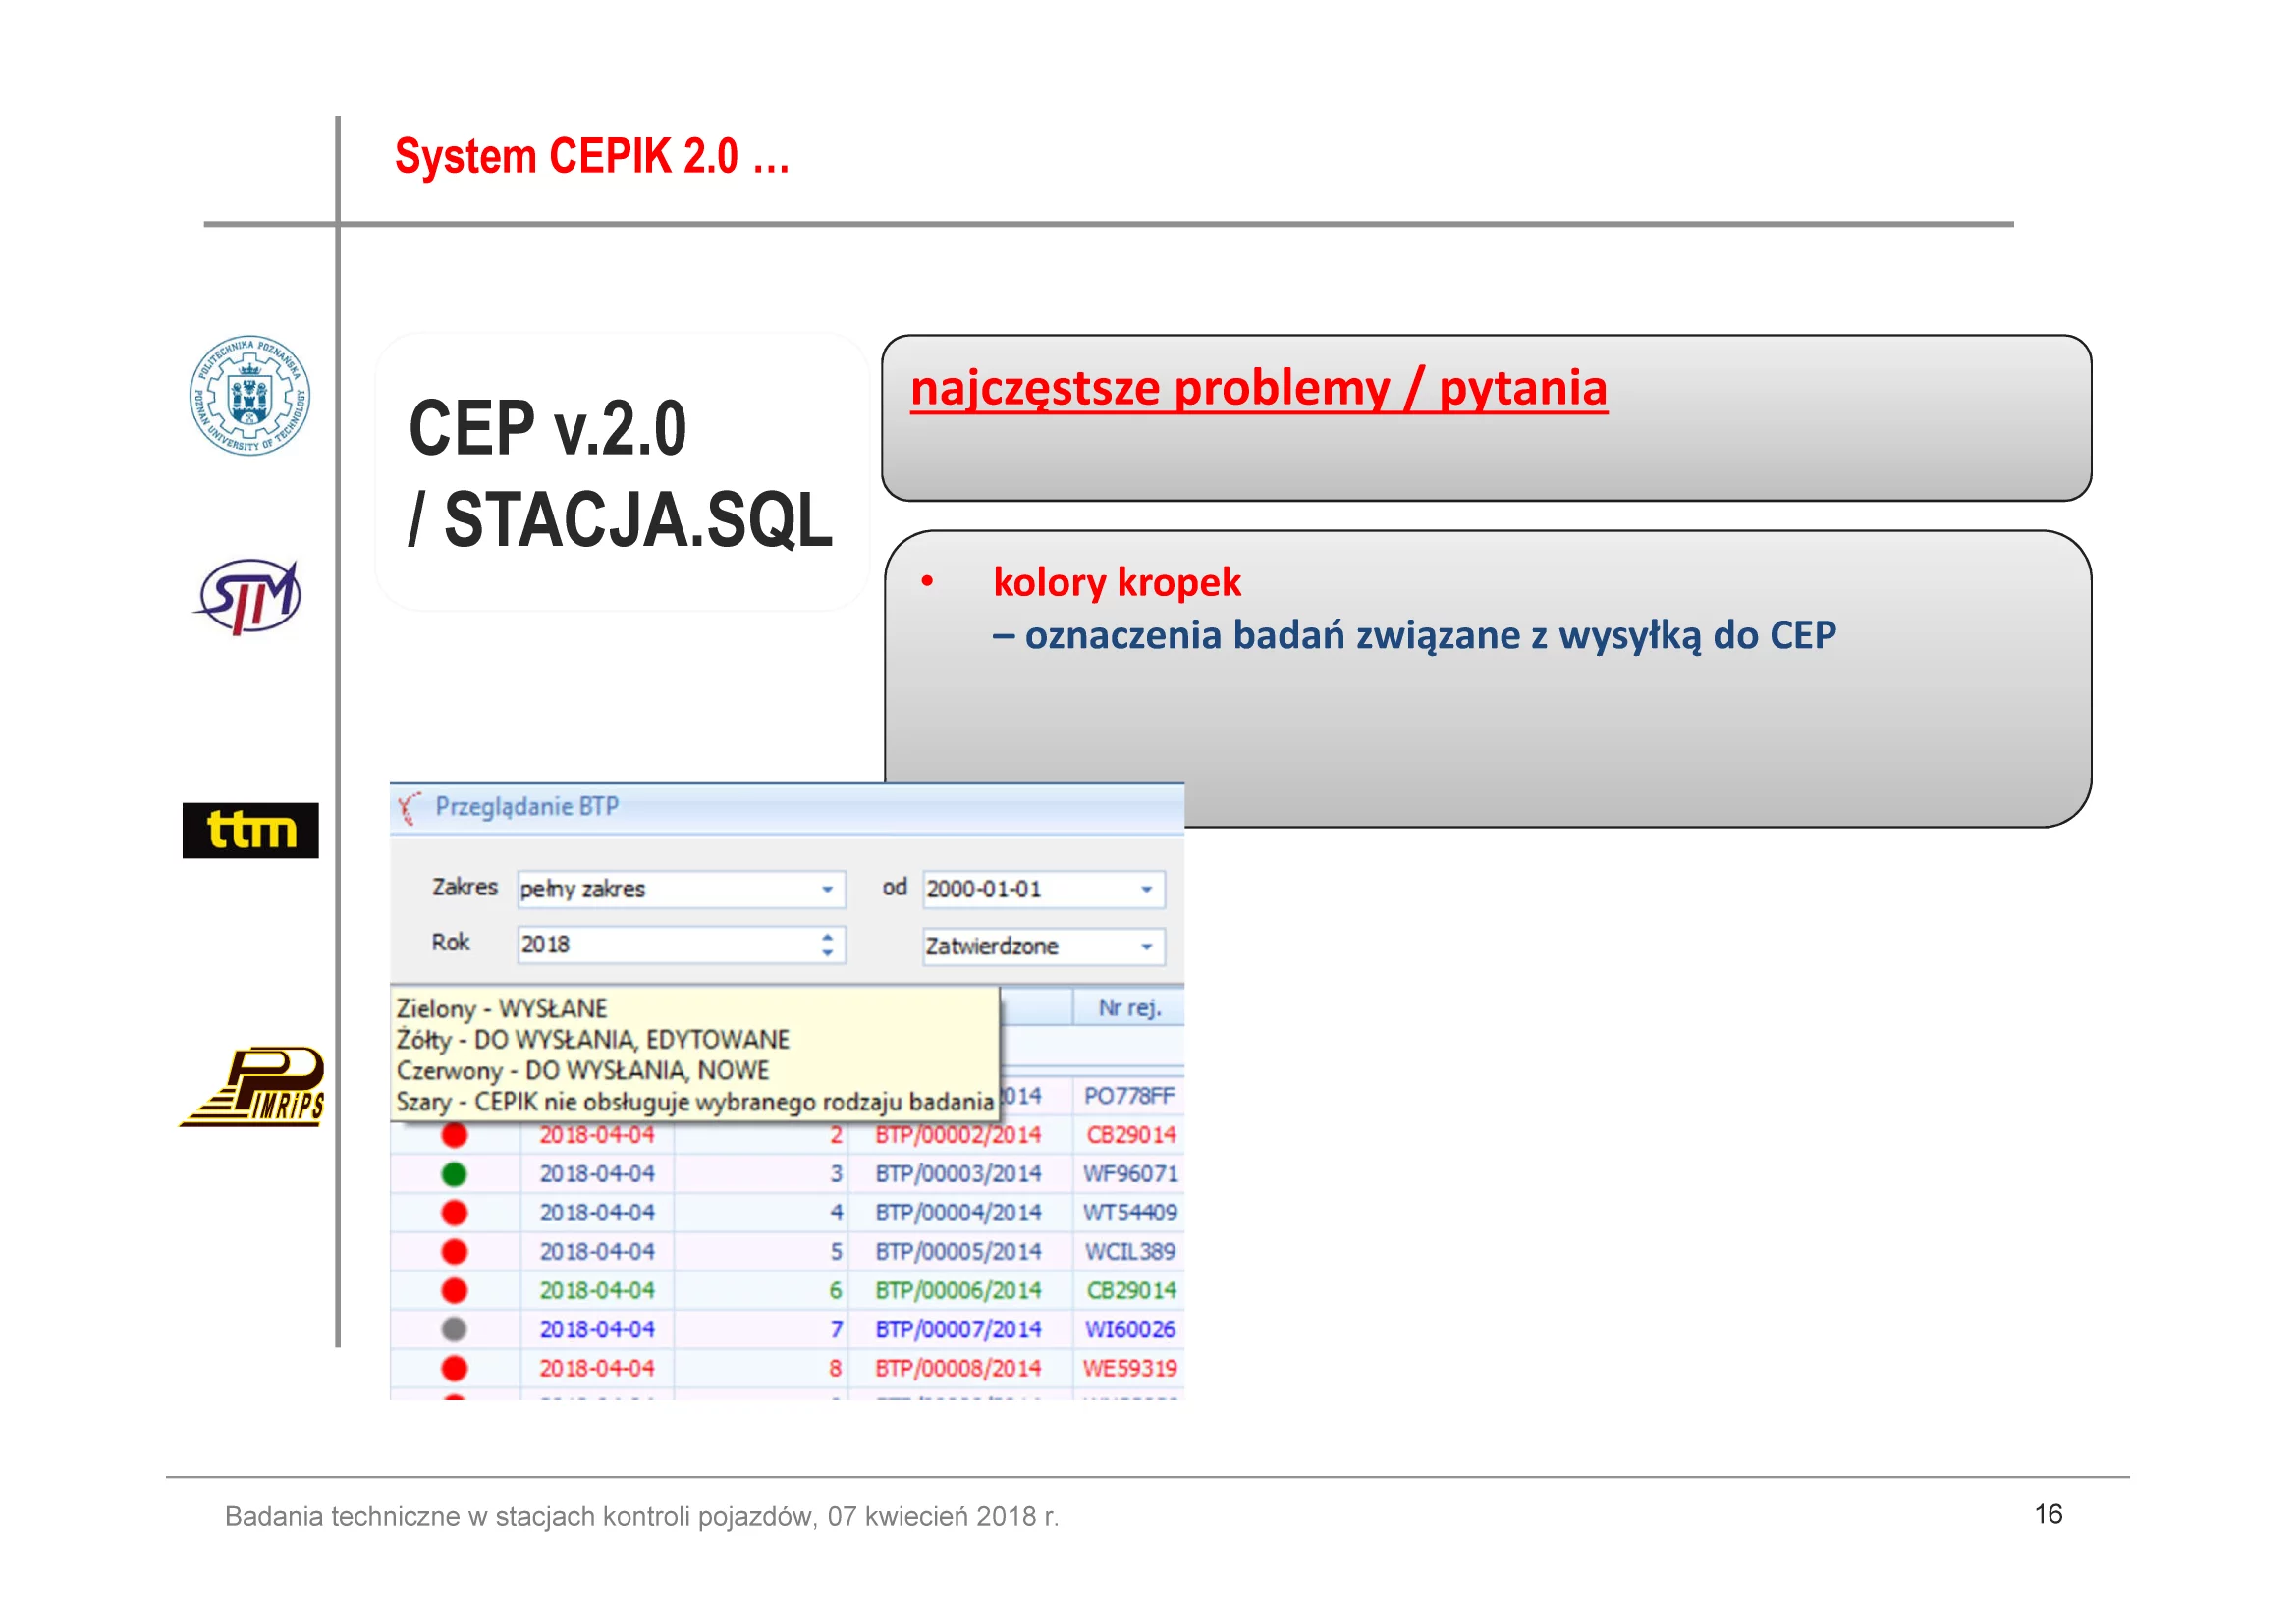Click gray status dot of BTP/00007/2014
The width and height of the screenshot is (2296, 1623).
point(455,1331)
